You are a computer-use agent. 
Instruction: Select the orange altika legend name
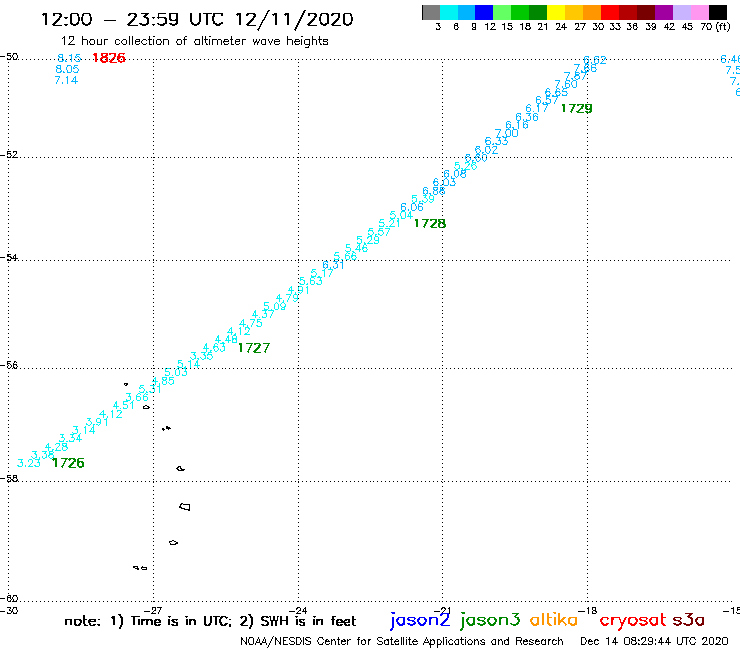554,620
